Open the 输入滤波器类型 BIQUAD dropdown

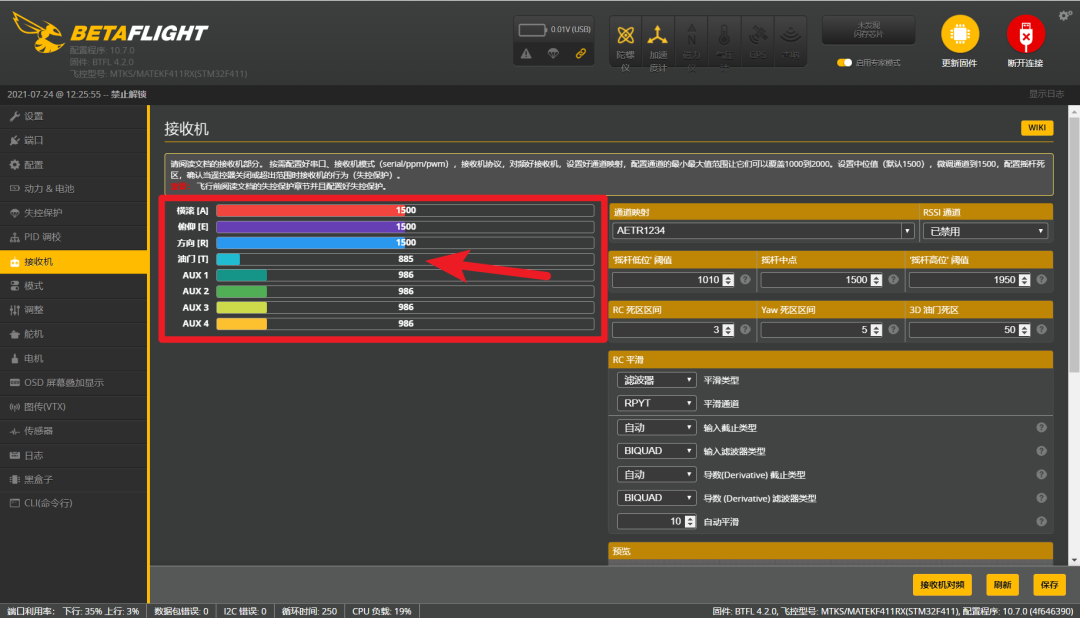coord(656,451)
